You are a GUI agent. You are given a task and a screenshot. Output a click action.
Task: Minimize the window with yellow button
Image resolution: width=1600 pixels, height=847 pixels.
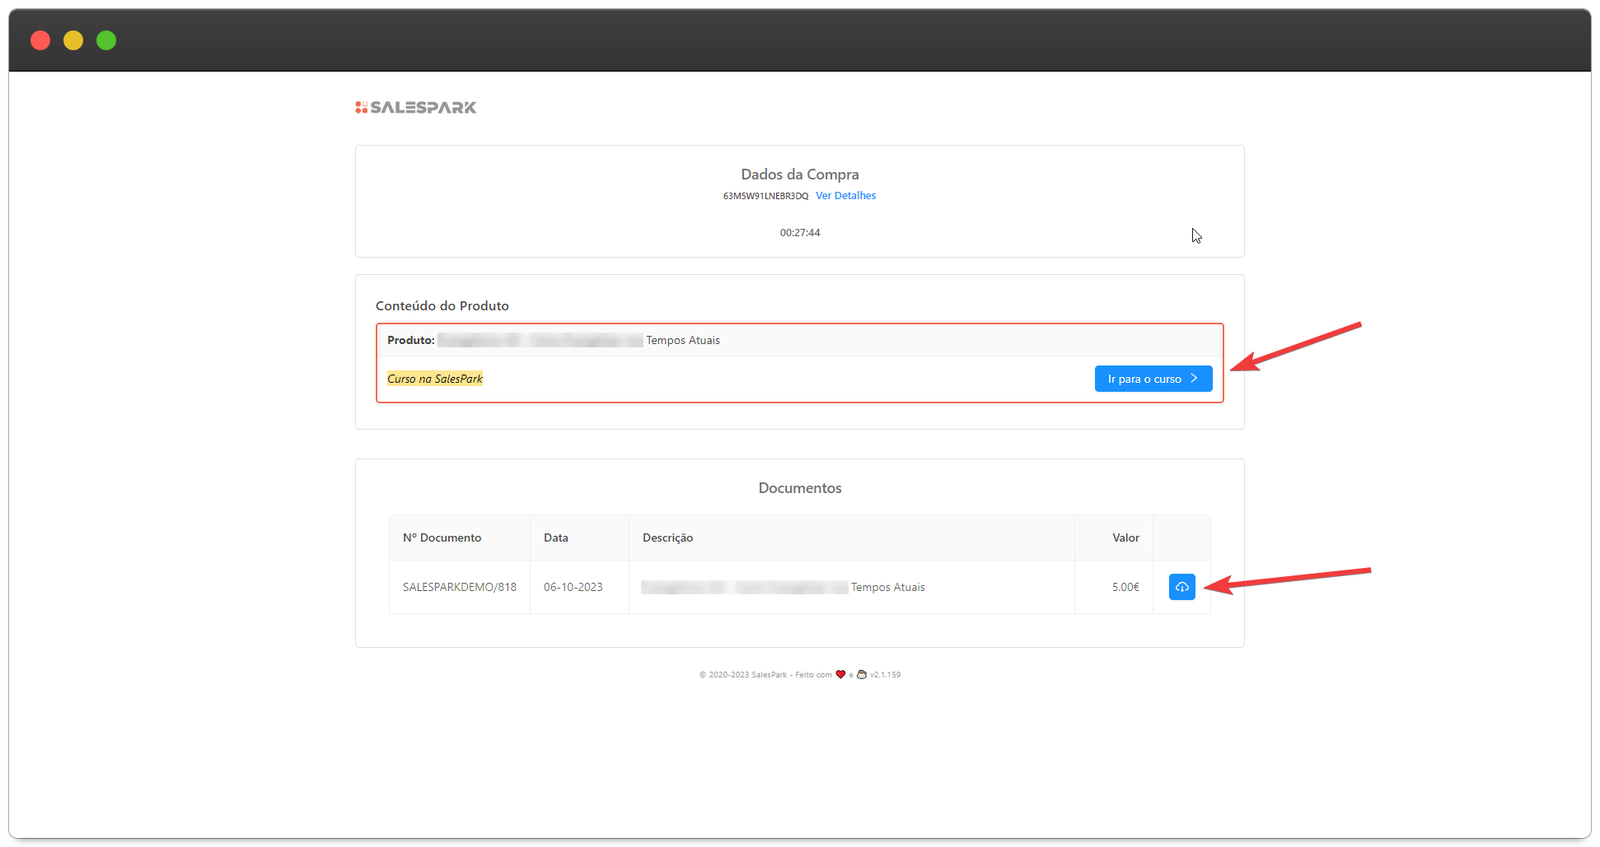(x=73, y=40)
